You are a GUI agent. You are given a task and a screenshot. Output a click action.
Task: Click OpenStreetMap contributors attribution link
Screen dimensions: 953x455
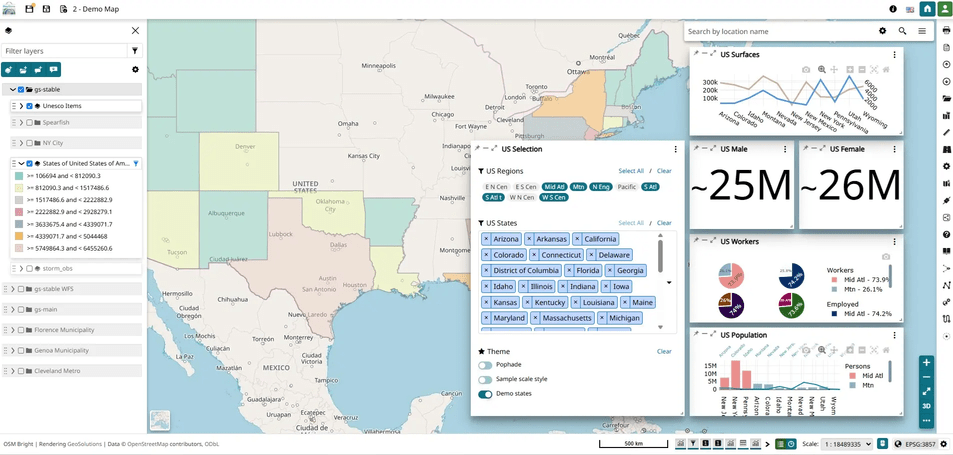click(x=165, y=444)
